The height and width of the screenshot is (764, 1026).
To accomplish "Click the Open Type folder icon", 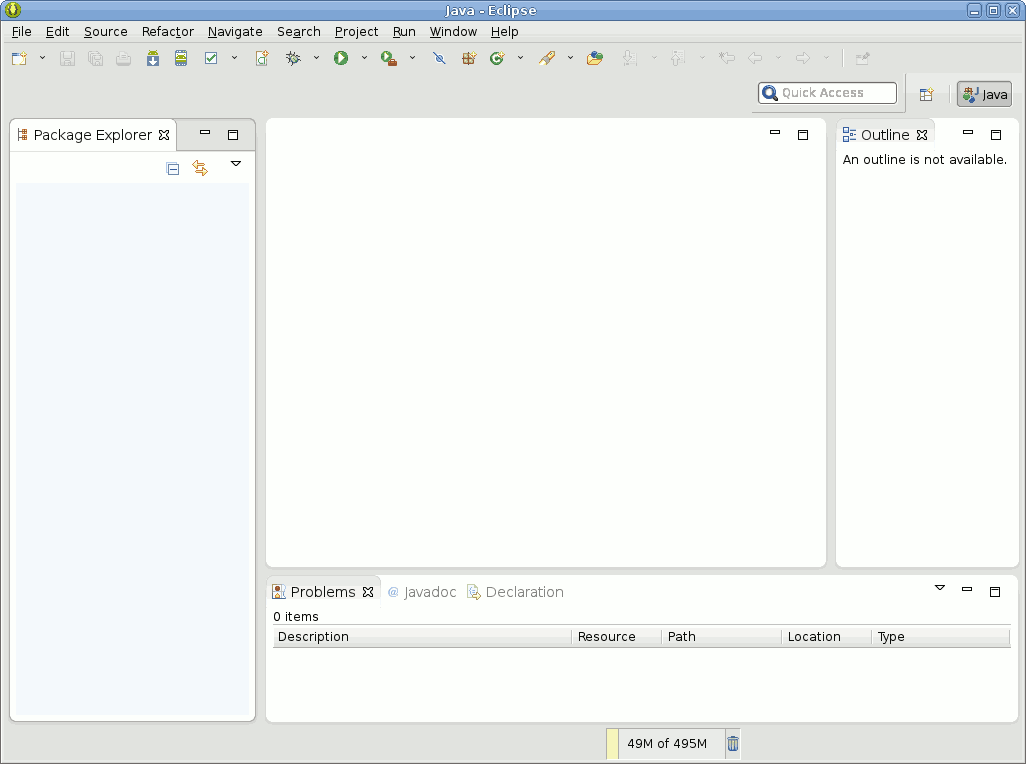I will point(595,58).
